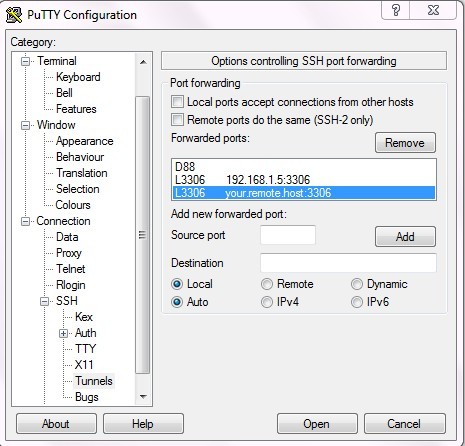
Task: Click the Open button to start session
Action: tap(317, 424)
